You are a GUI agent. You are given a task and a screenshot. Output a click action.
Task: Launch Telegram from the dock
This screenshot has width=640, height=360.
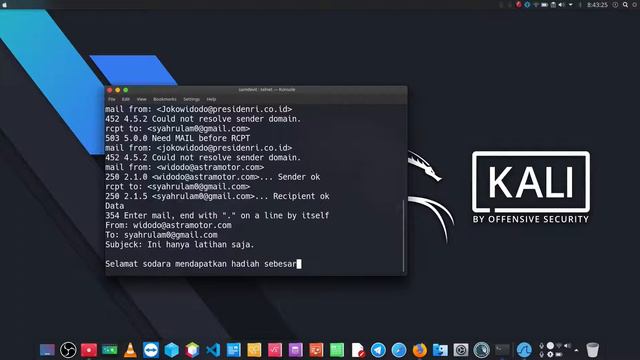(378, 350)
